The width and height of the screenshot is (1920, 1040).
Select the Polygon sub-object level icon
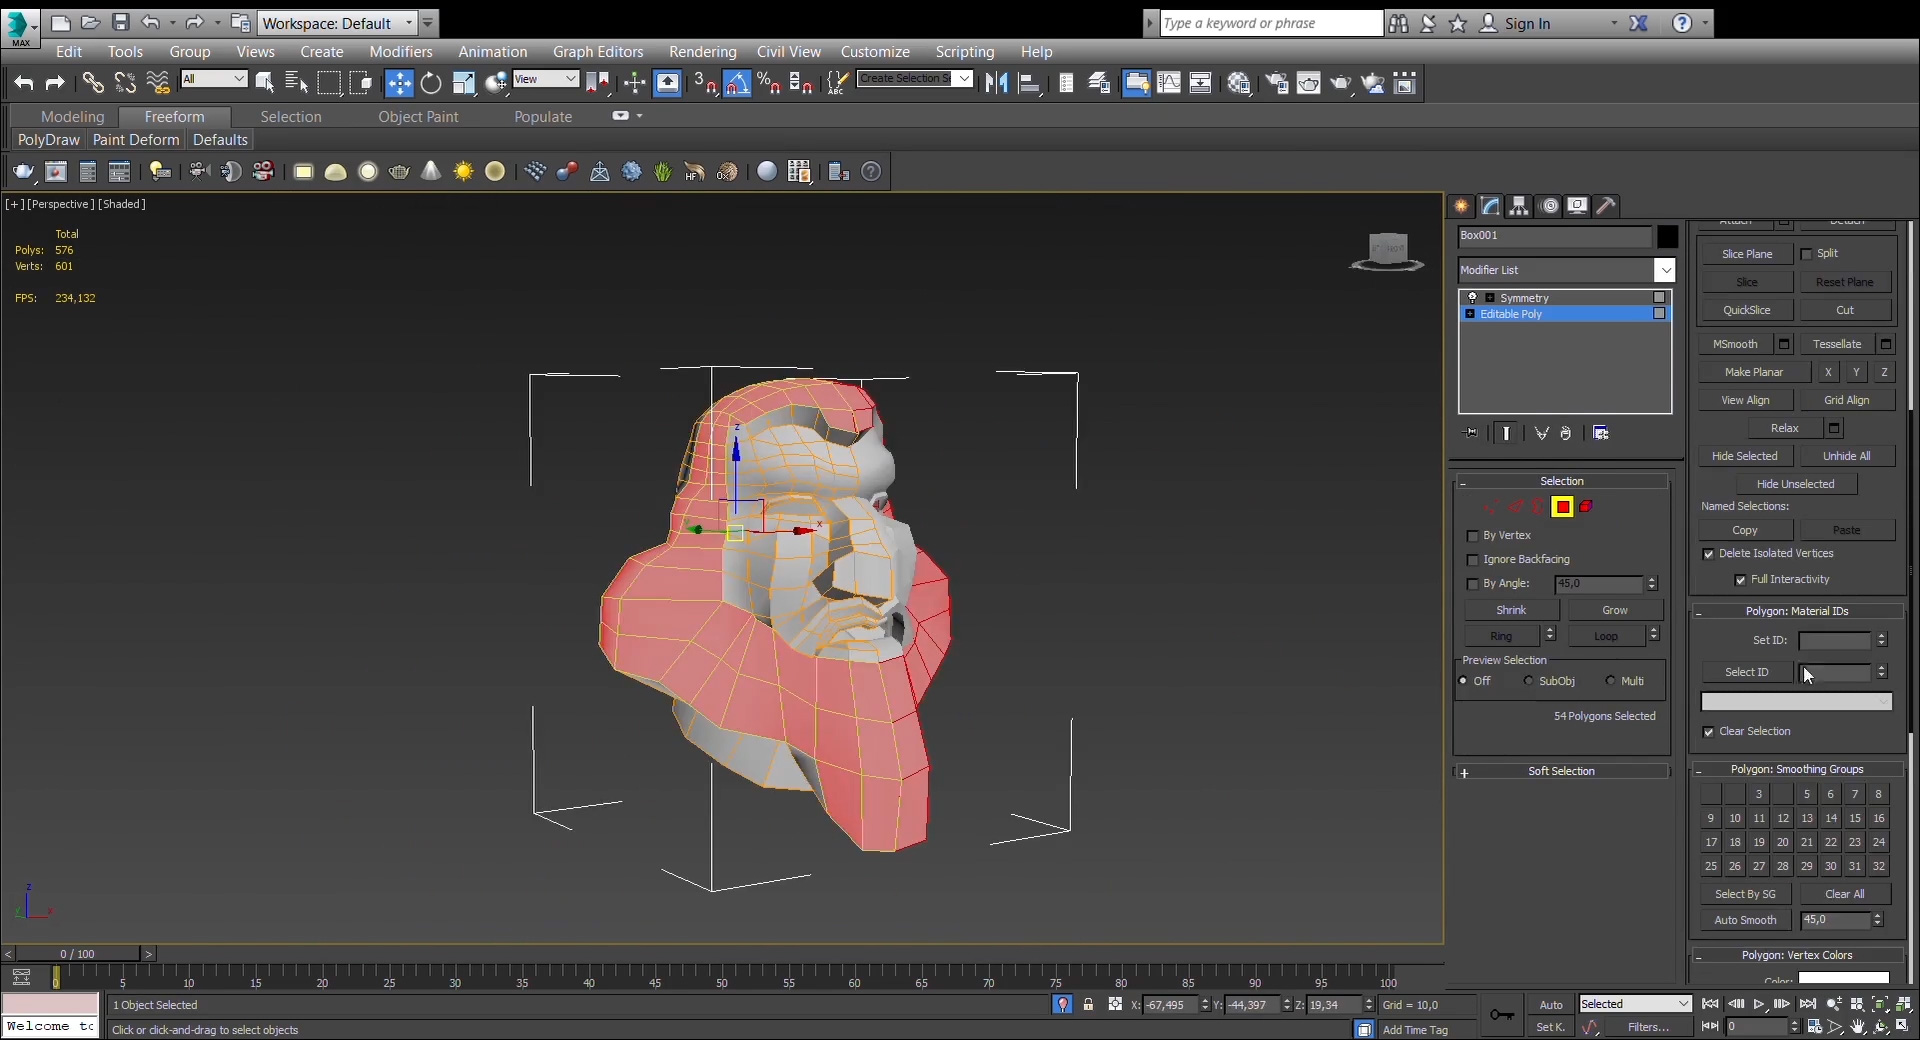[x=1562, y=507]
